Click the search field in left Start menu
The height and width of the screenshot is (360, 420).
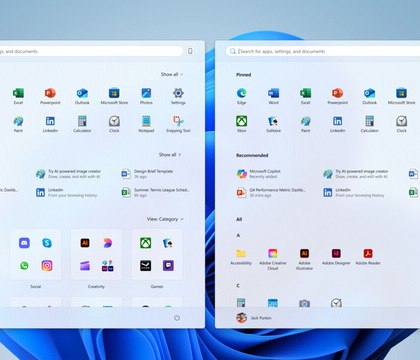[x=91, y=51]
